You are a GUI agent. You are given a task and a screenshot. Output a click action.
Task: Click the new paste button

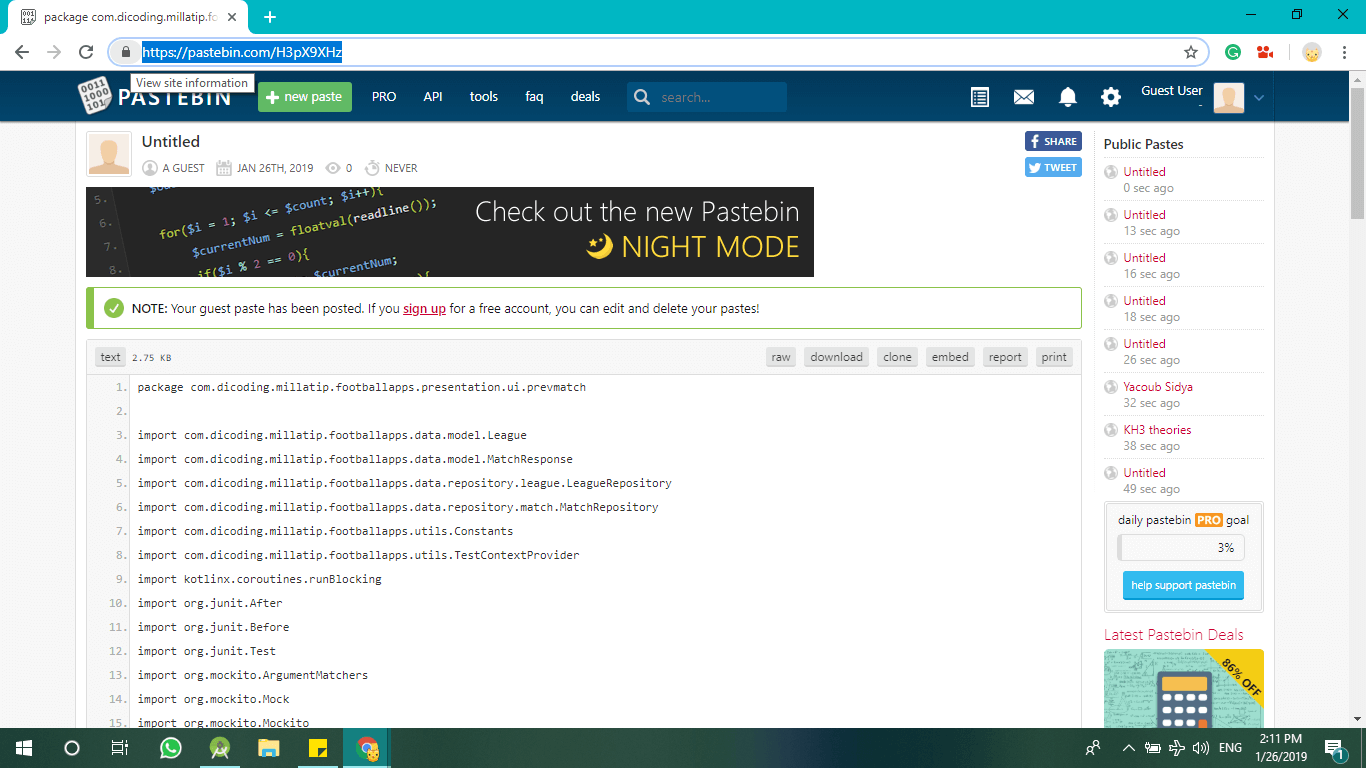pos(305,97)
